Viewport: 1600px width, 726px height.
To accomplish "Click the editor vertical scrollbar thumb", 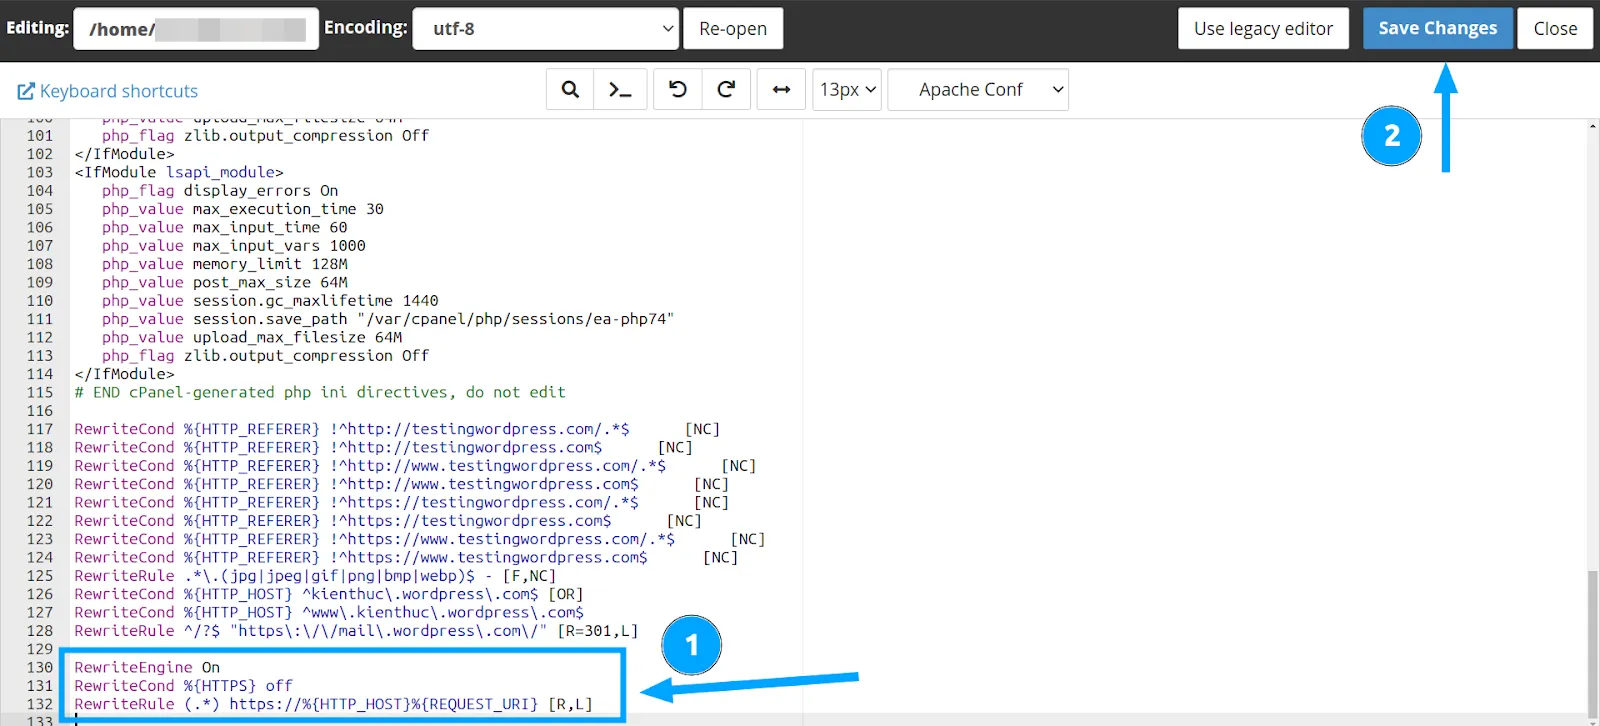I will click(1592, 645).
